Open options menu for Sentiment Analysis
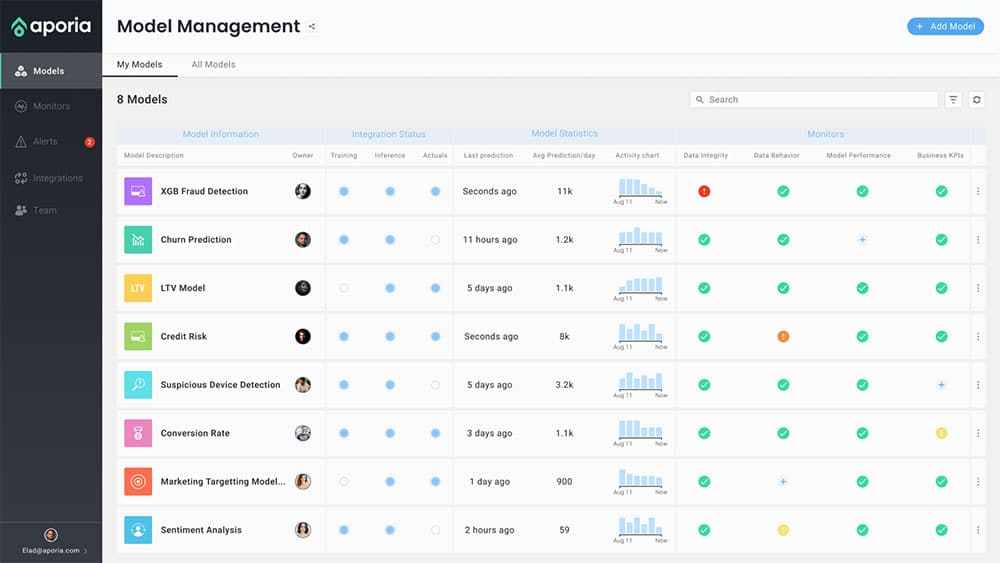The image size is (1000, 563). pyautogui.click(x=978, y=530)
